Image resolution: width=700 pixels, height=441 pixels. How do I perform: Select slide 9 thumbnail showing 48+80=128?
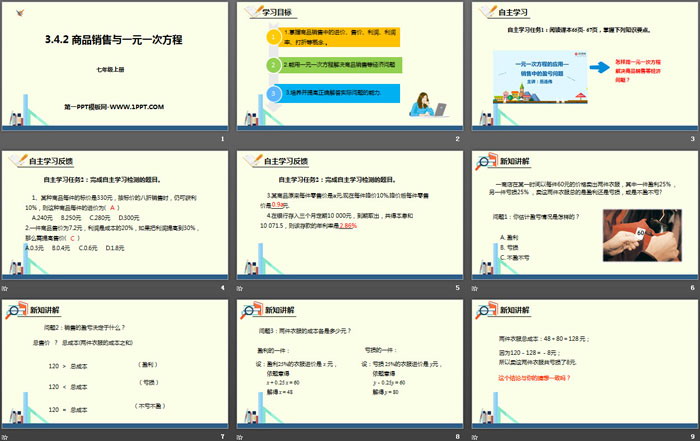585,364
